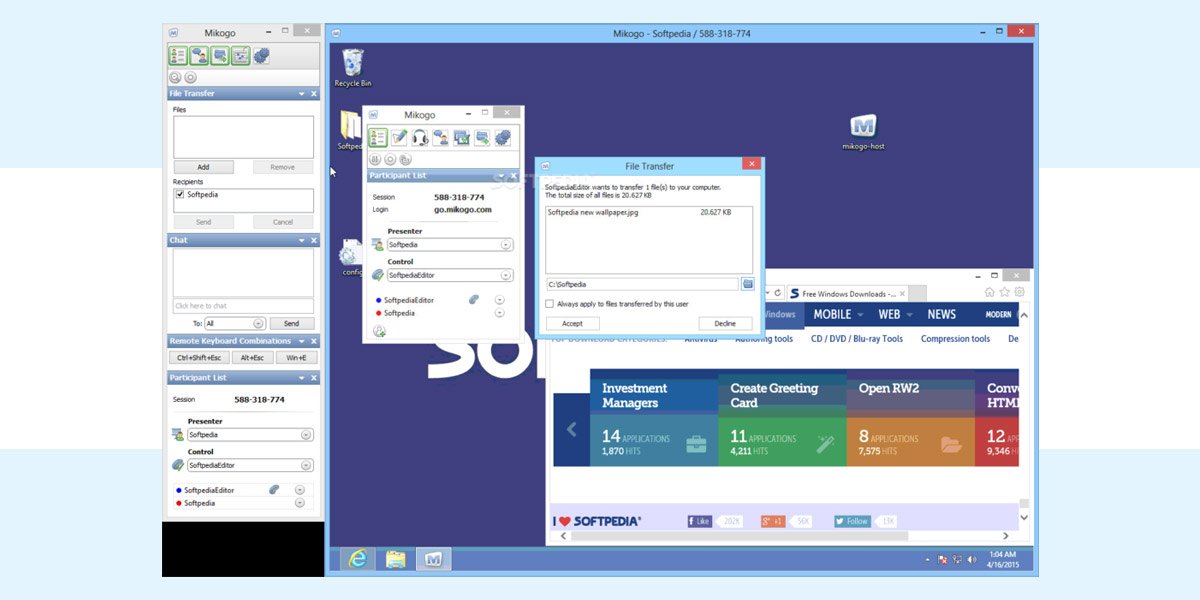Click the Add button under Files
Image resolution: width=1200 pixels, height=600 pixels.
point(203,167)
